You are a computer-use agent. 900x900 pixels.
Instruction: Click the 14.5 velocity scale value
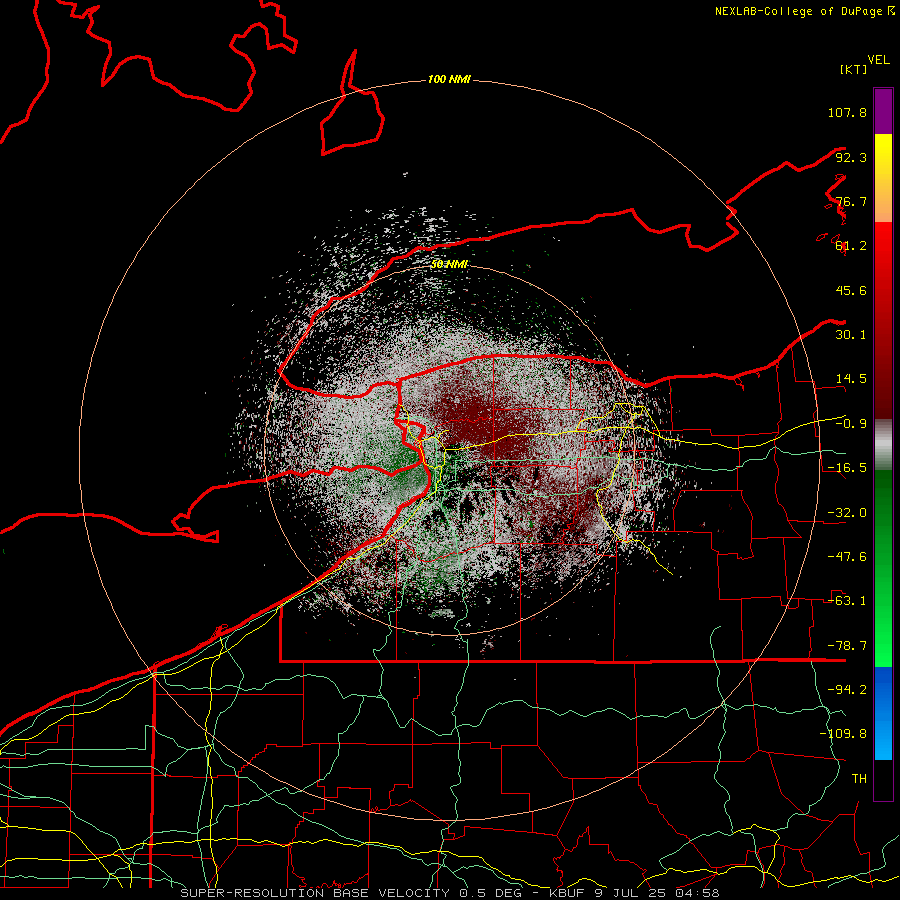point(851,379)
